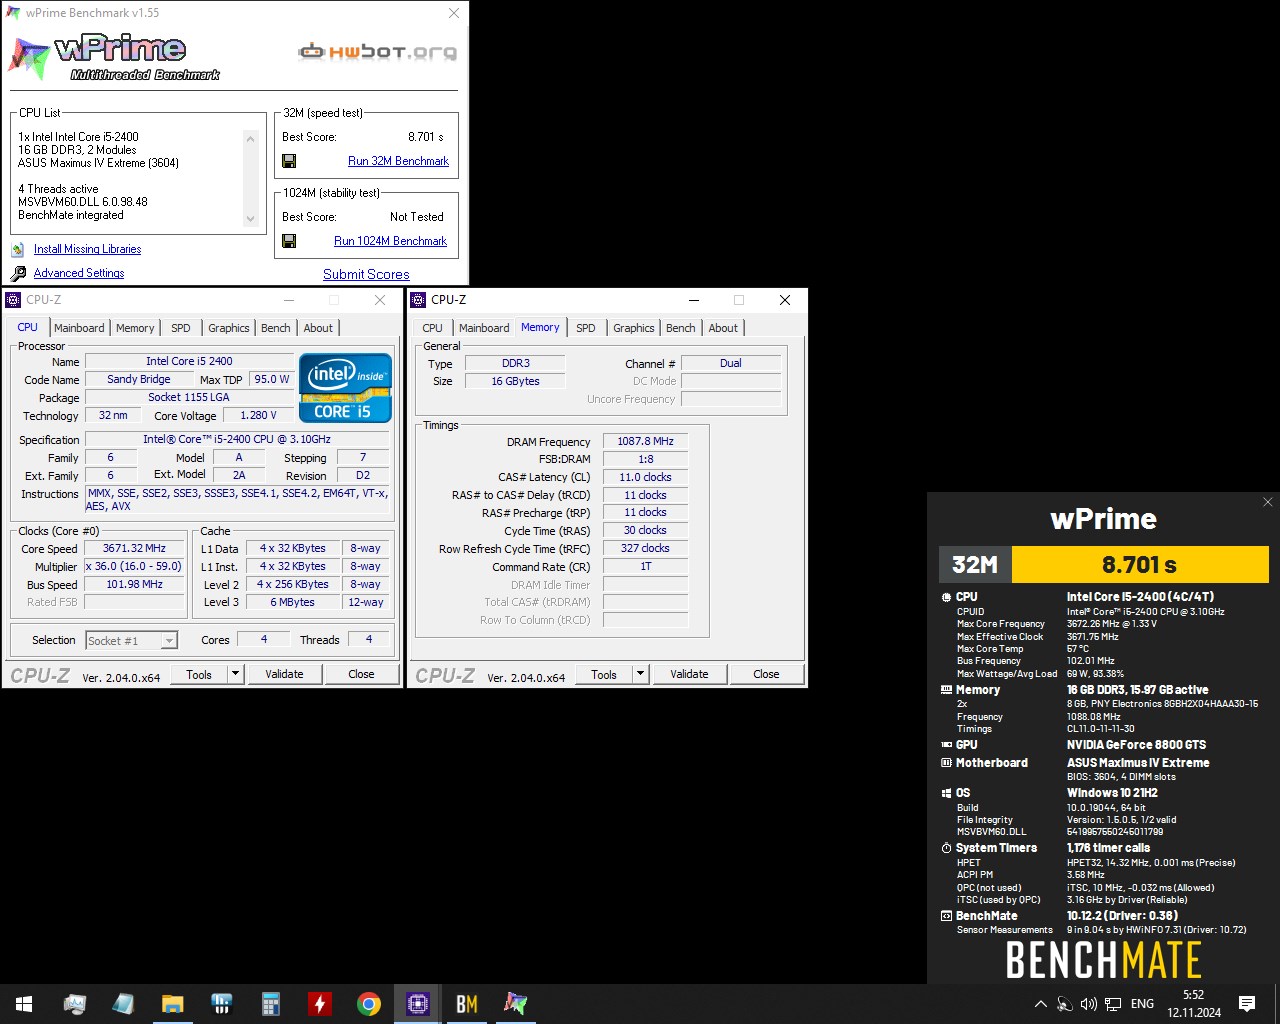Click the Intel Core i5 badge in CPU-Z
This screenshot has width=1280, height=1024.
tap(345, 387)
